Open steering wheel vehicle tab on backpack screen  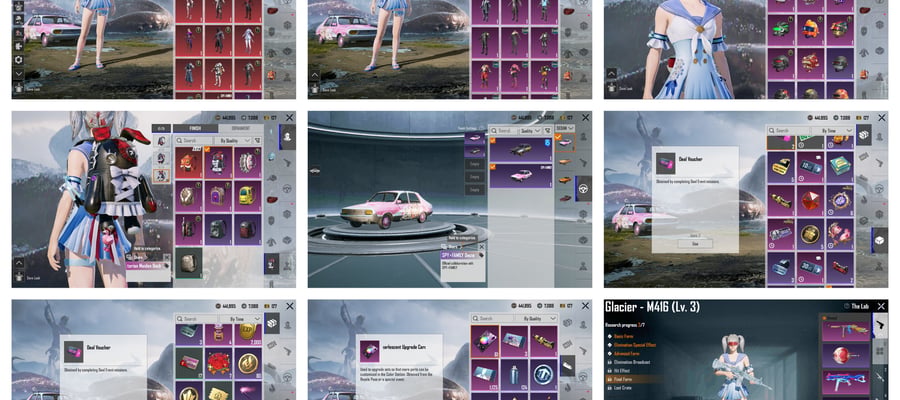(288, 188)
